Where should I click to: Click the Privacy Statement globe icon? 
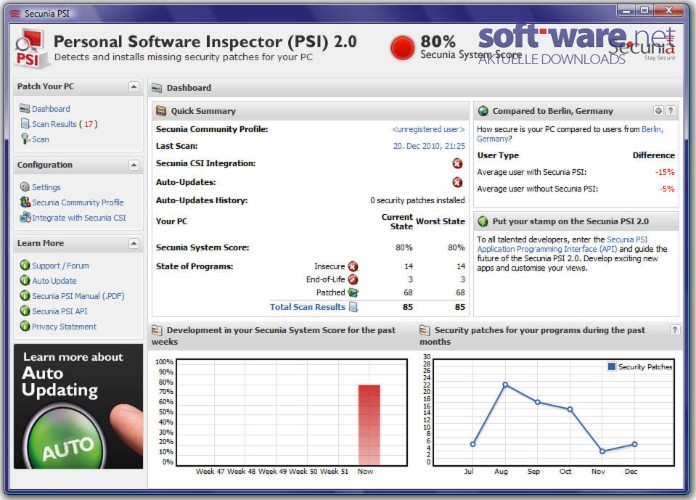coord(25,326)
